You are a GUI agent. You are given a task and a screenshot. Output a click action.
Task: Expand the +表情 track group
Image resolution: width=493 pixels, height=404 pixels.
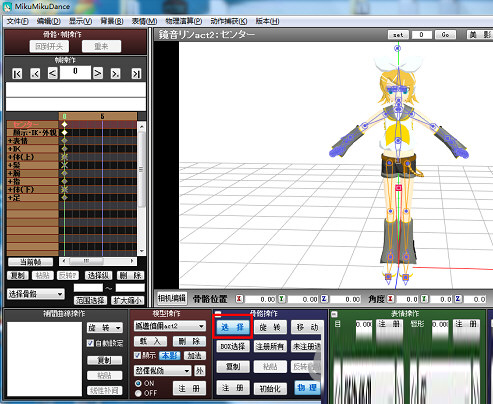10,141
